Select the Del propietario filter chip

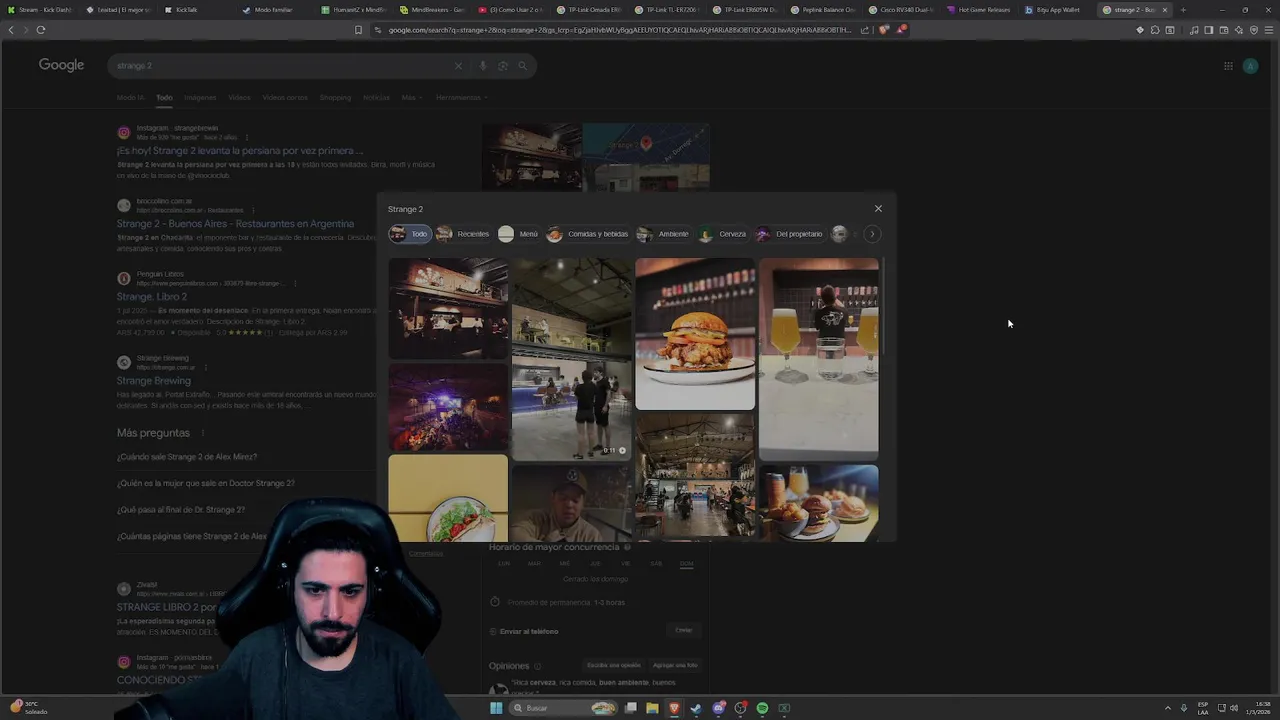789,234
